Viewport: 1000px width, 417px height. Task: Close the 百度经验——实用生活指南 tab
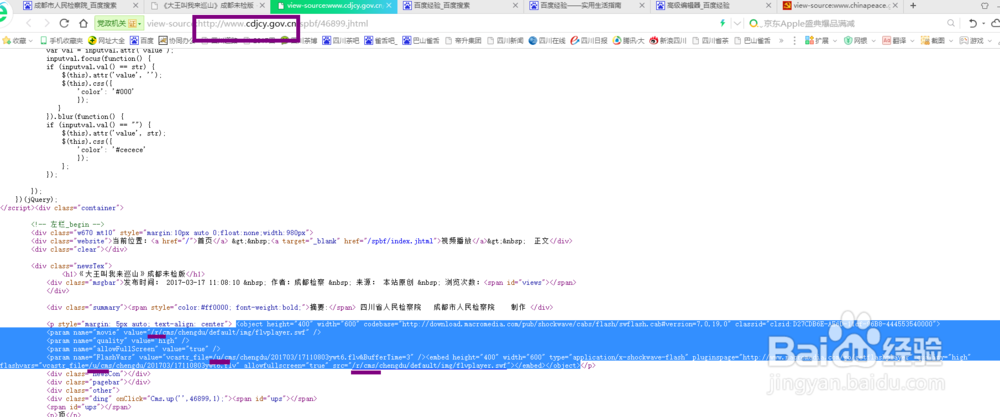tap(644, 6)
